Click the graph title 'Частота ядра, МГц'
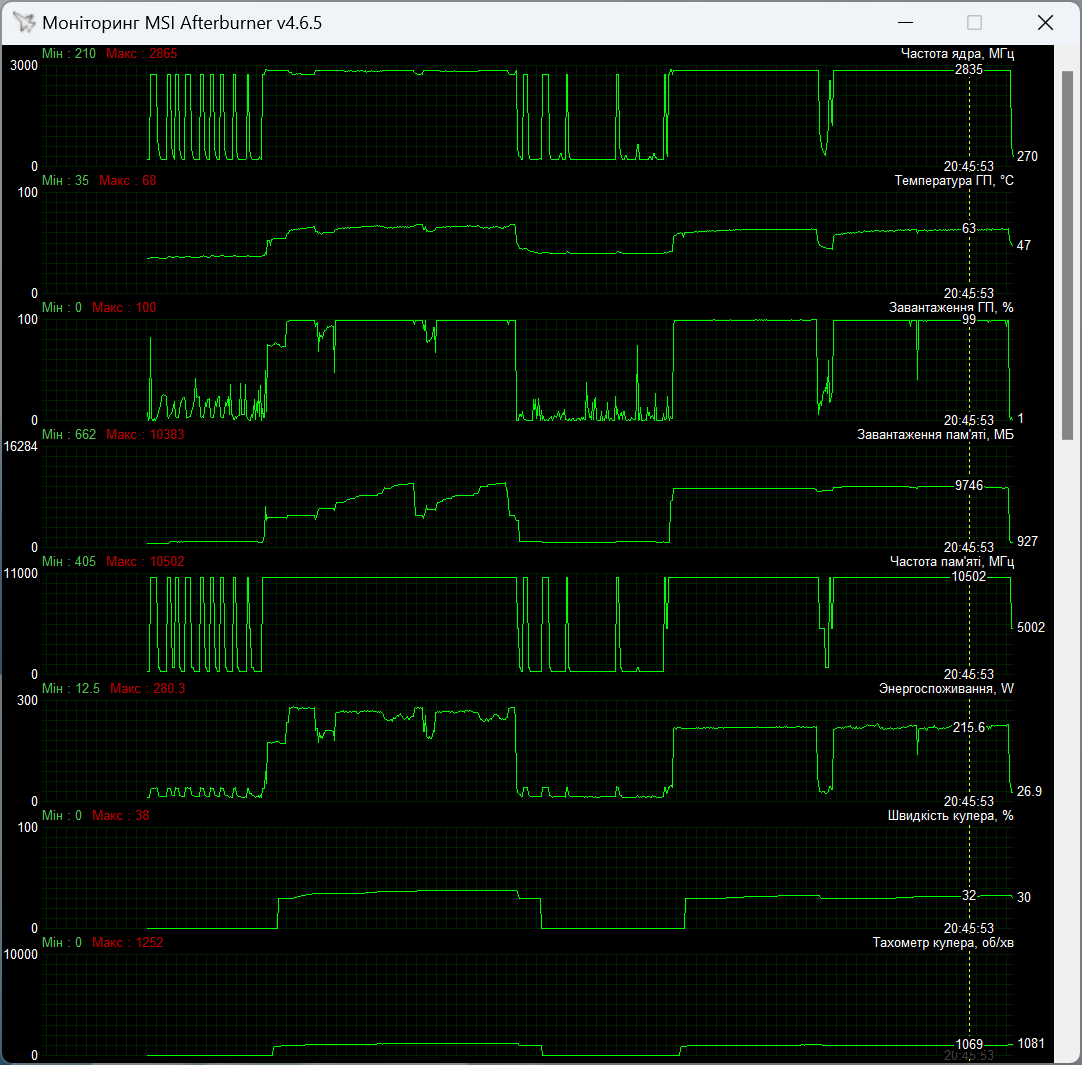Viewport: 1082px width, 1065px height. coord(957,54)
